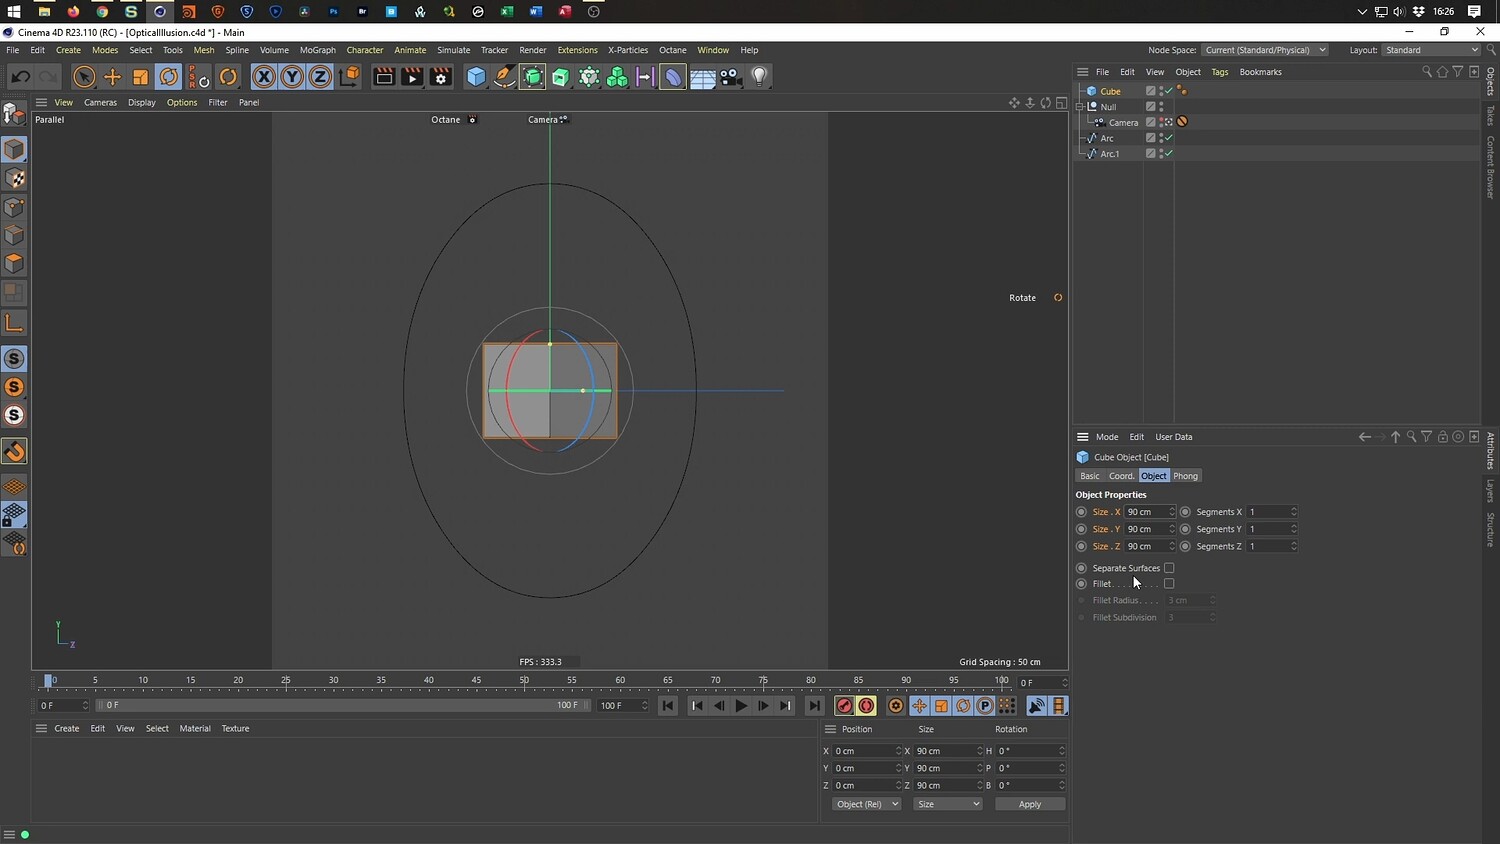Check the Separate Surfaces option
This screenshot has height=844, width=1500.
point(1169,568)
